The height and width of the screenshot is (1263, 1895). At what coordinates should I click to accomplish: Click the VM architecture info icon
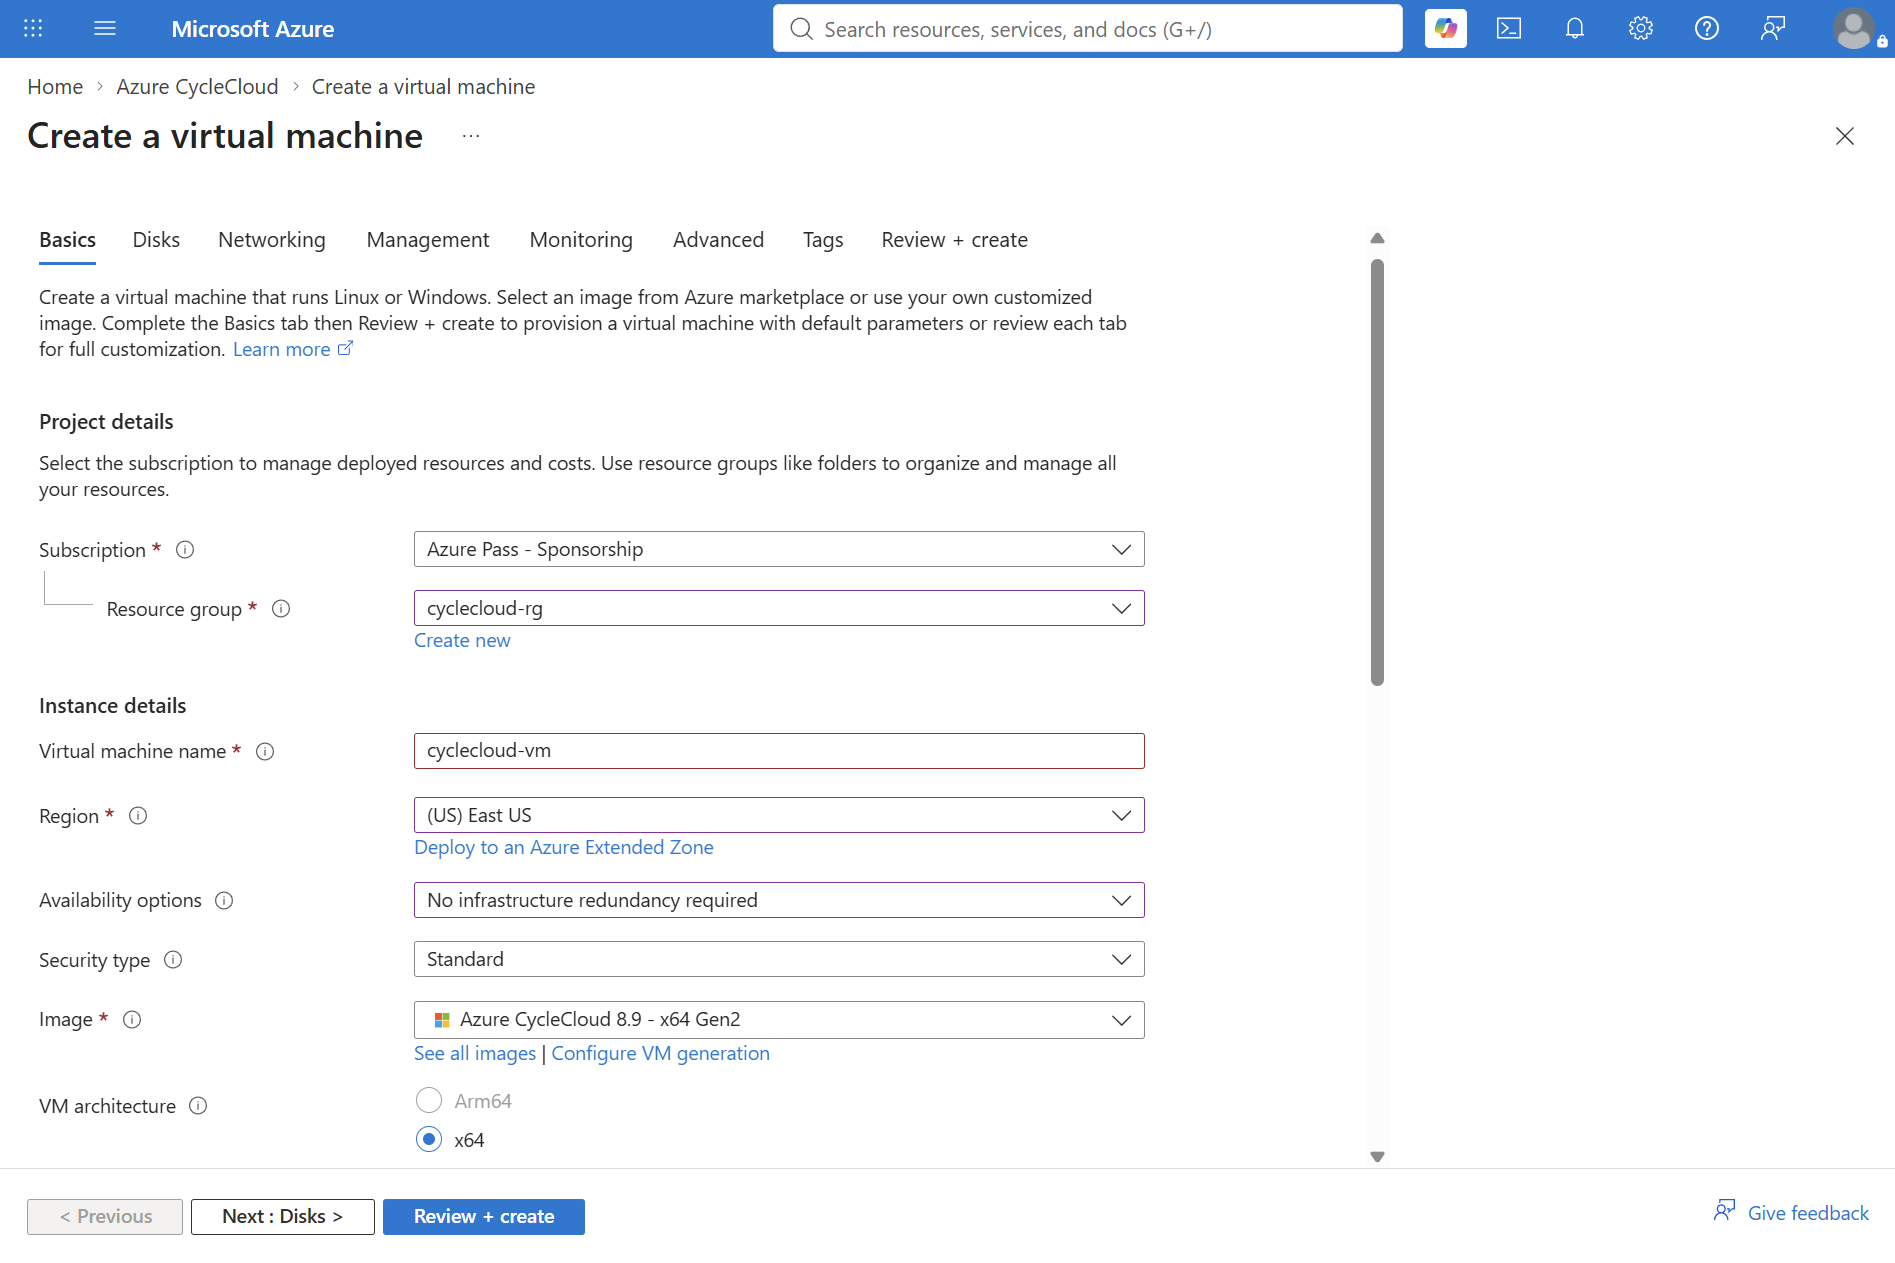click(198, 1106)
